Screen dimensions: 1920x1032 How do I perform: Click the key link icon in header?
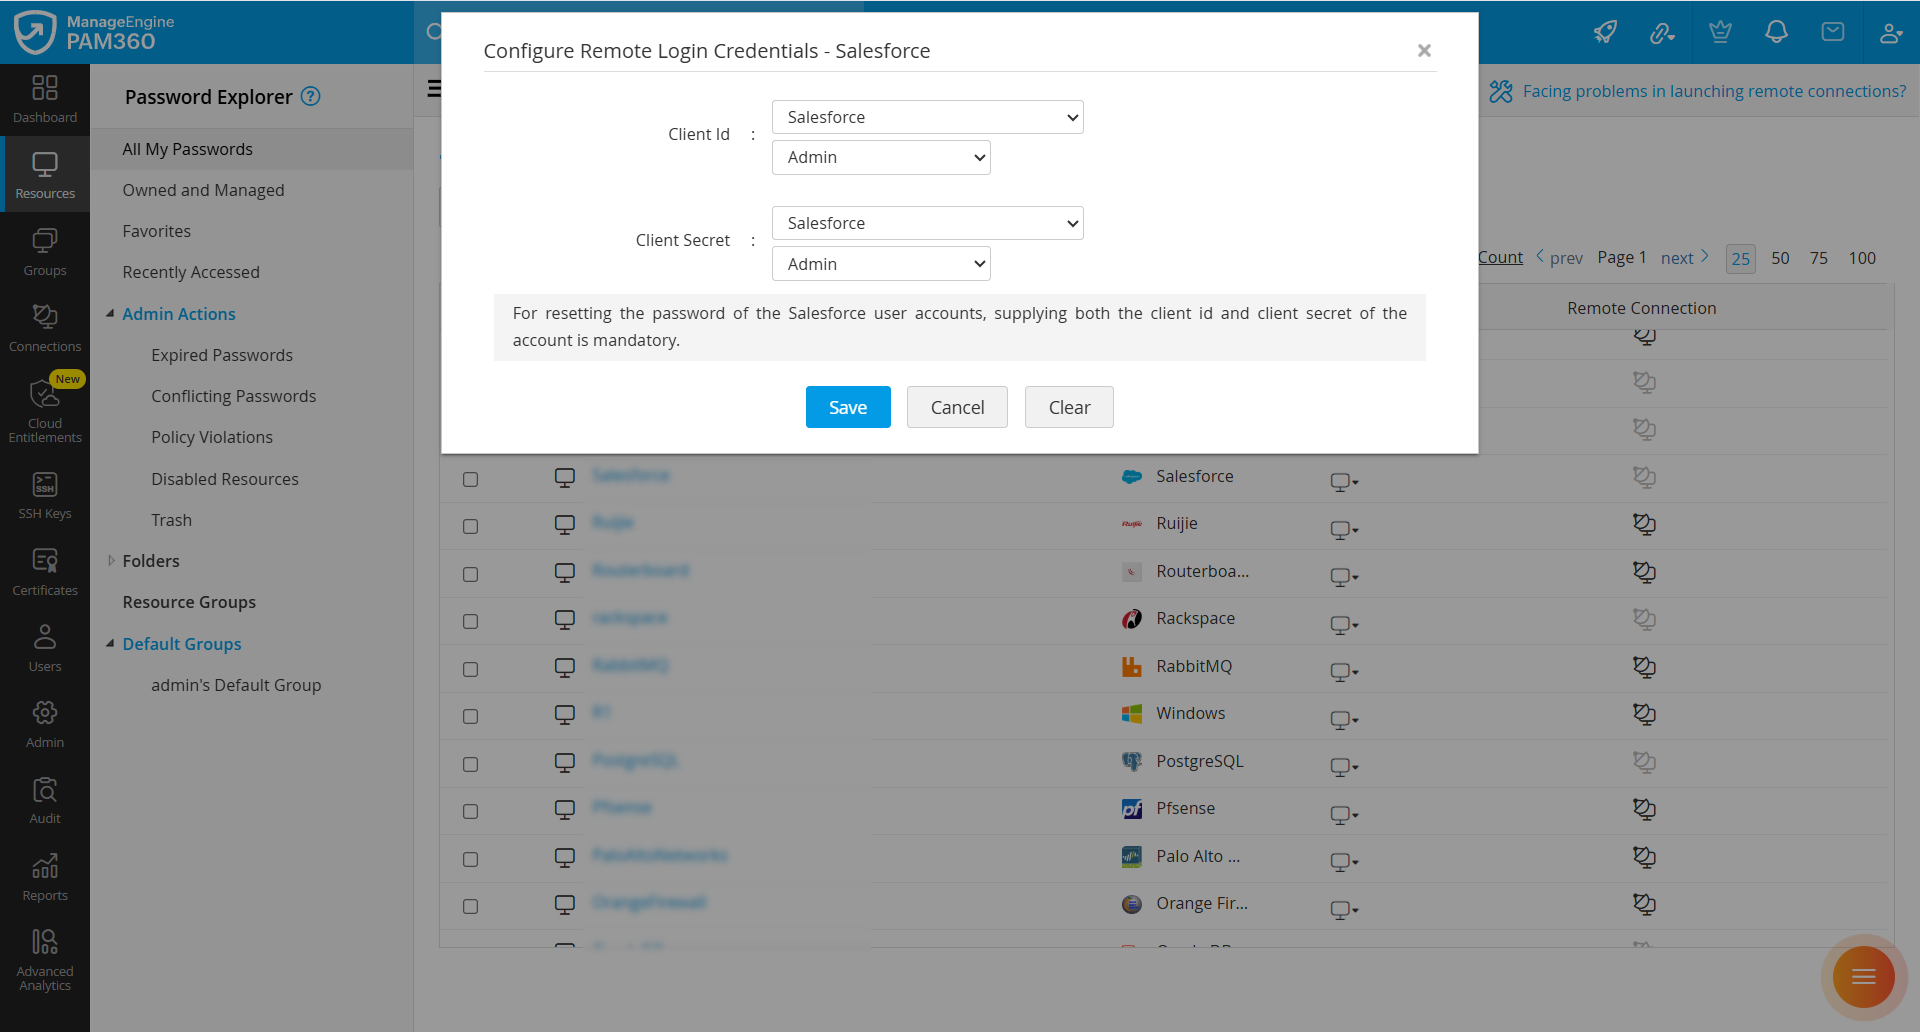pos(1662,33)
